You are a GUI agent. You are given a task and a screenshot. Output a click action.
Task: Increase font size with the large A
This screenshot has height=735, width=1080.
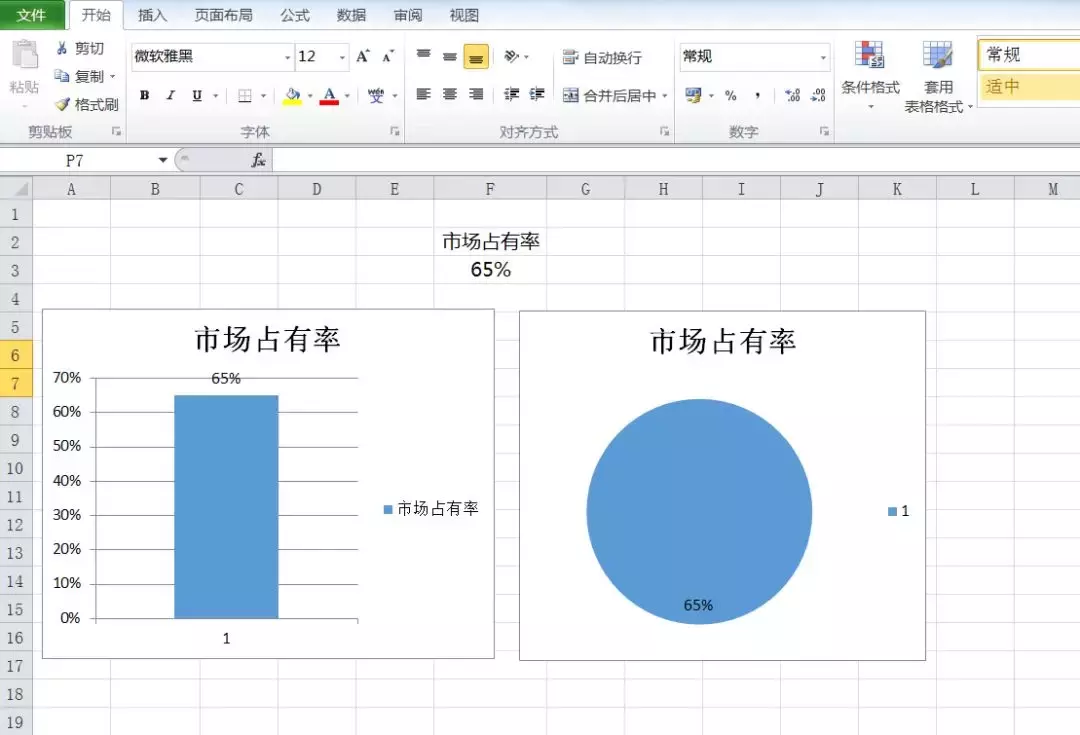coord(363,56)
